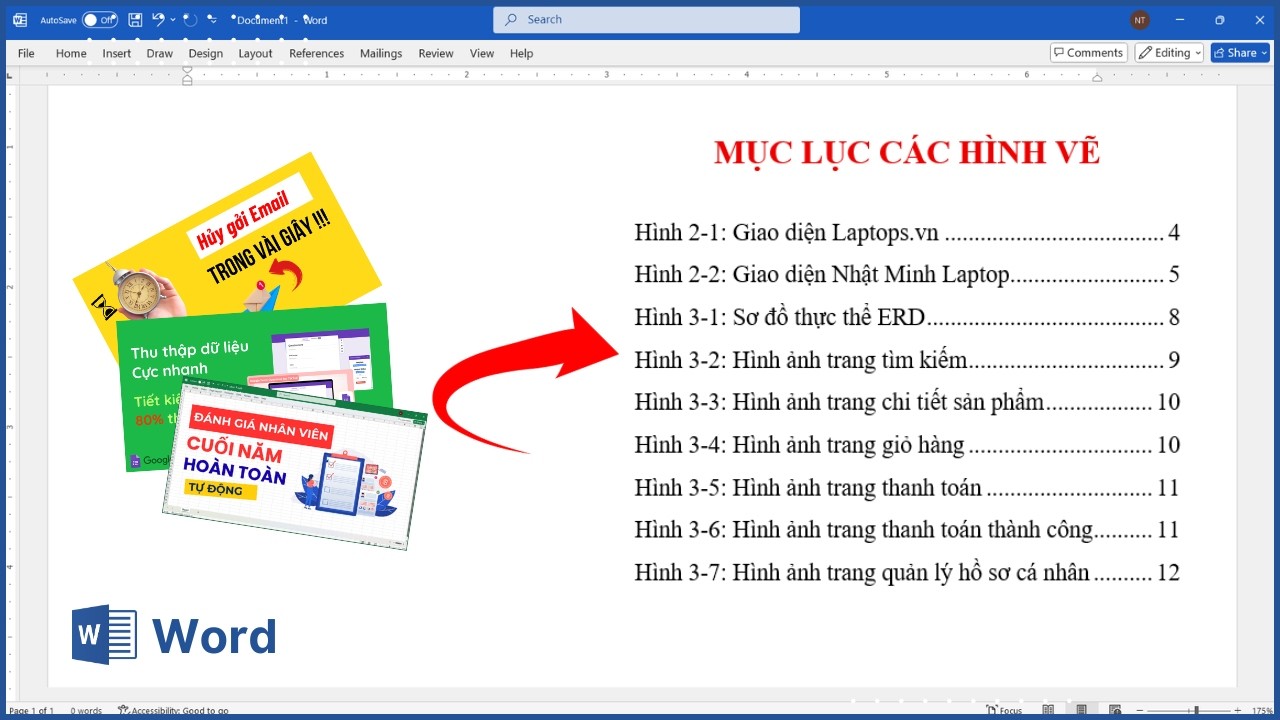Viewport: 1280px width, 720px height.
Task: Click entry Hình 2-2: Giao diện Nhật Minh Laptop
Action: pos(907,275)
